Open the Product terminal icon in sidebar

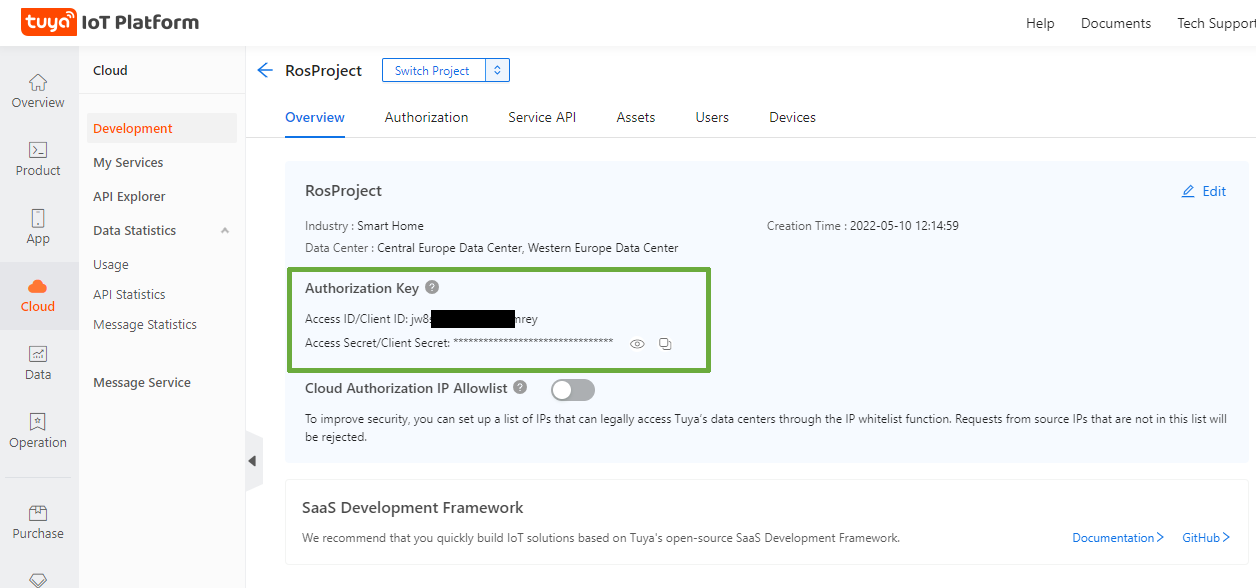[38, 150]
